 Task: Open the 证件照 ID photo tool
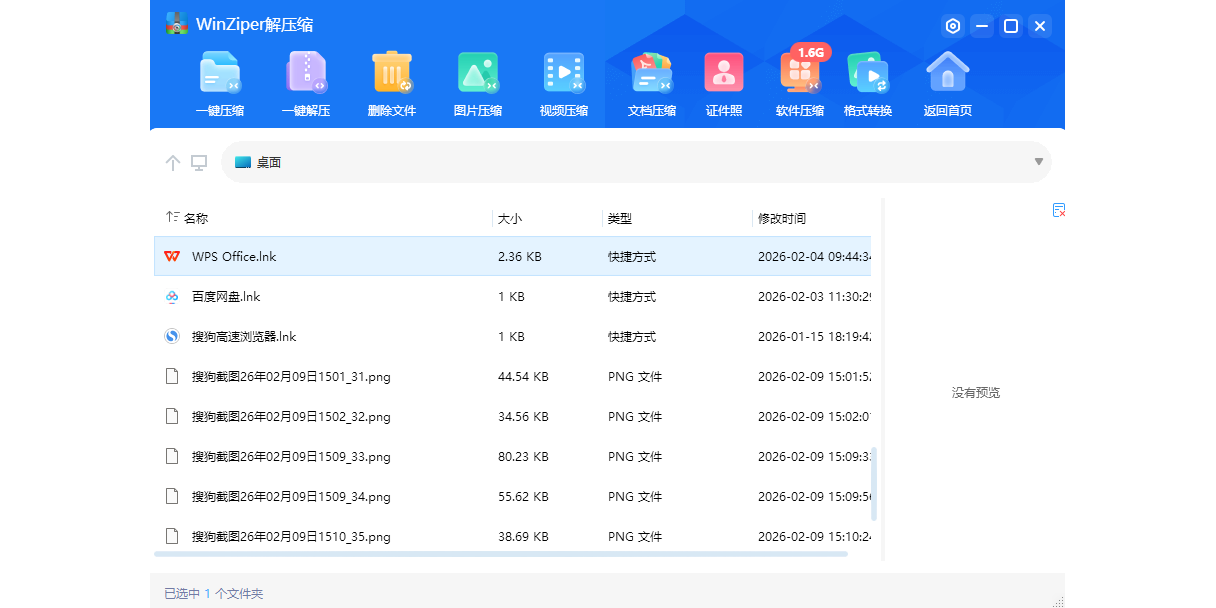coord(724,84)
